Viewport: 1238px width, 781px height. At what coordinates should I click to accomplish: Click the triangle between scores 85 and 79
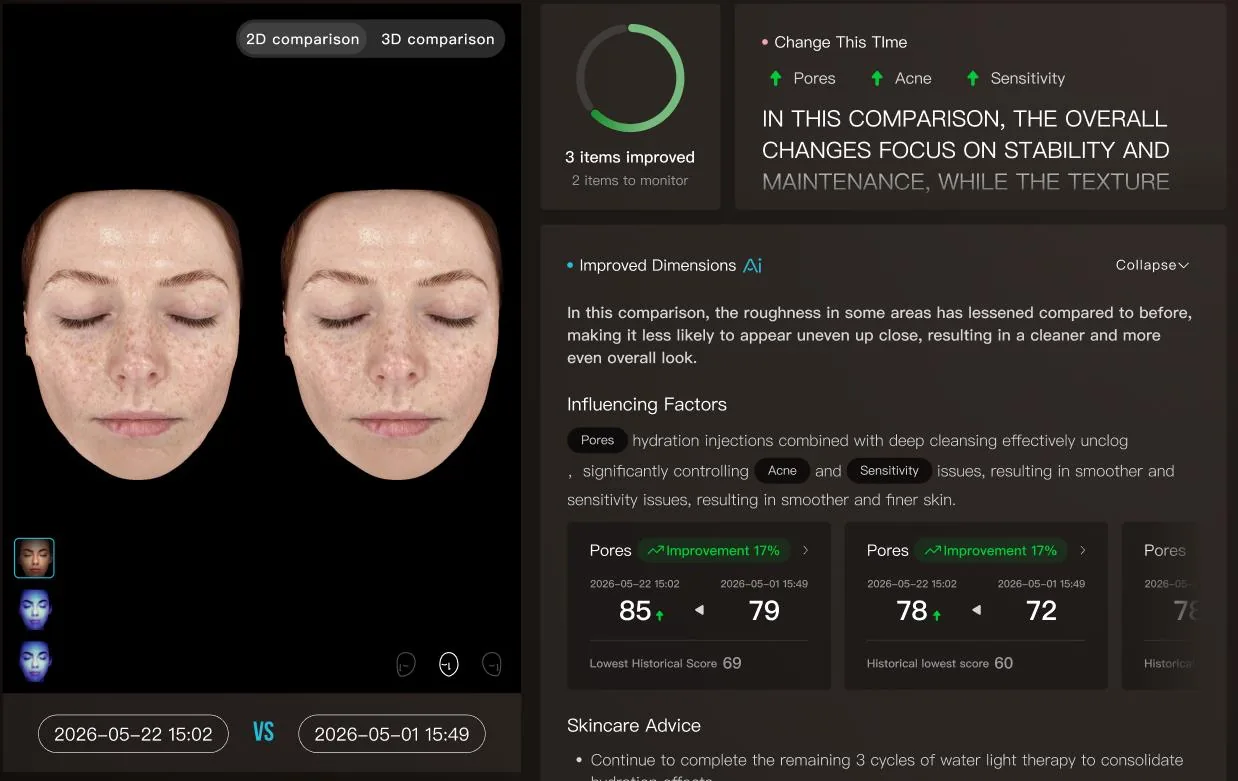click(699, 610)
